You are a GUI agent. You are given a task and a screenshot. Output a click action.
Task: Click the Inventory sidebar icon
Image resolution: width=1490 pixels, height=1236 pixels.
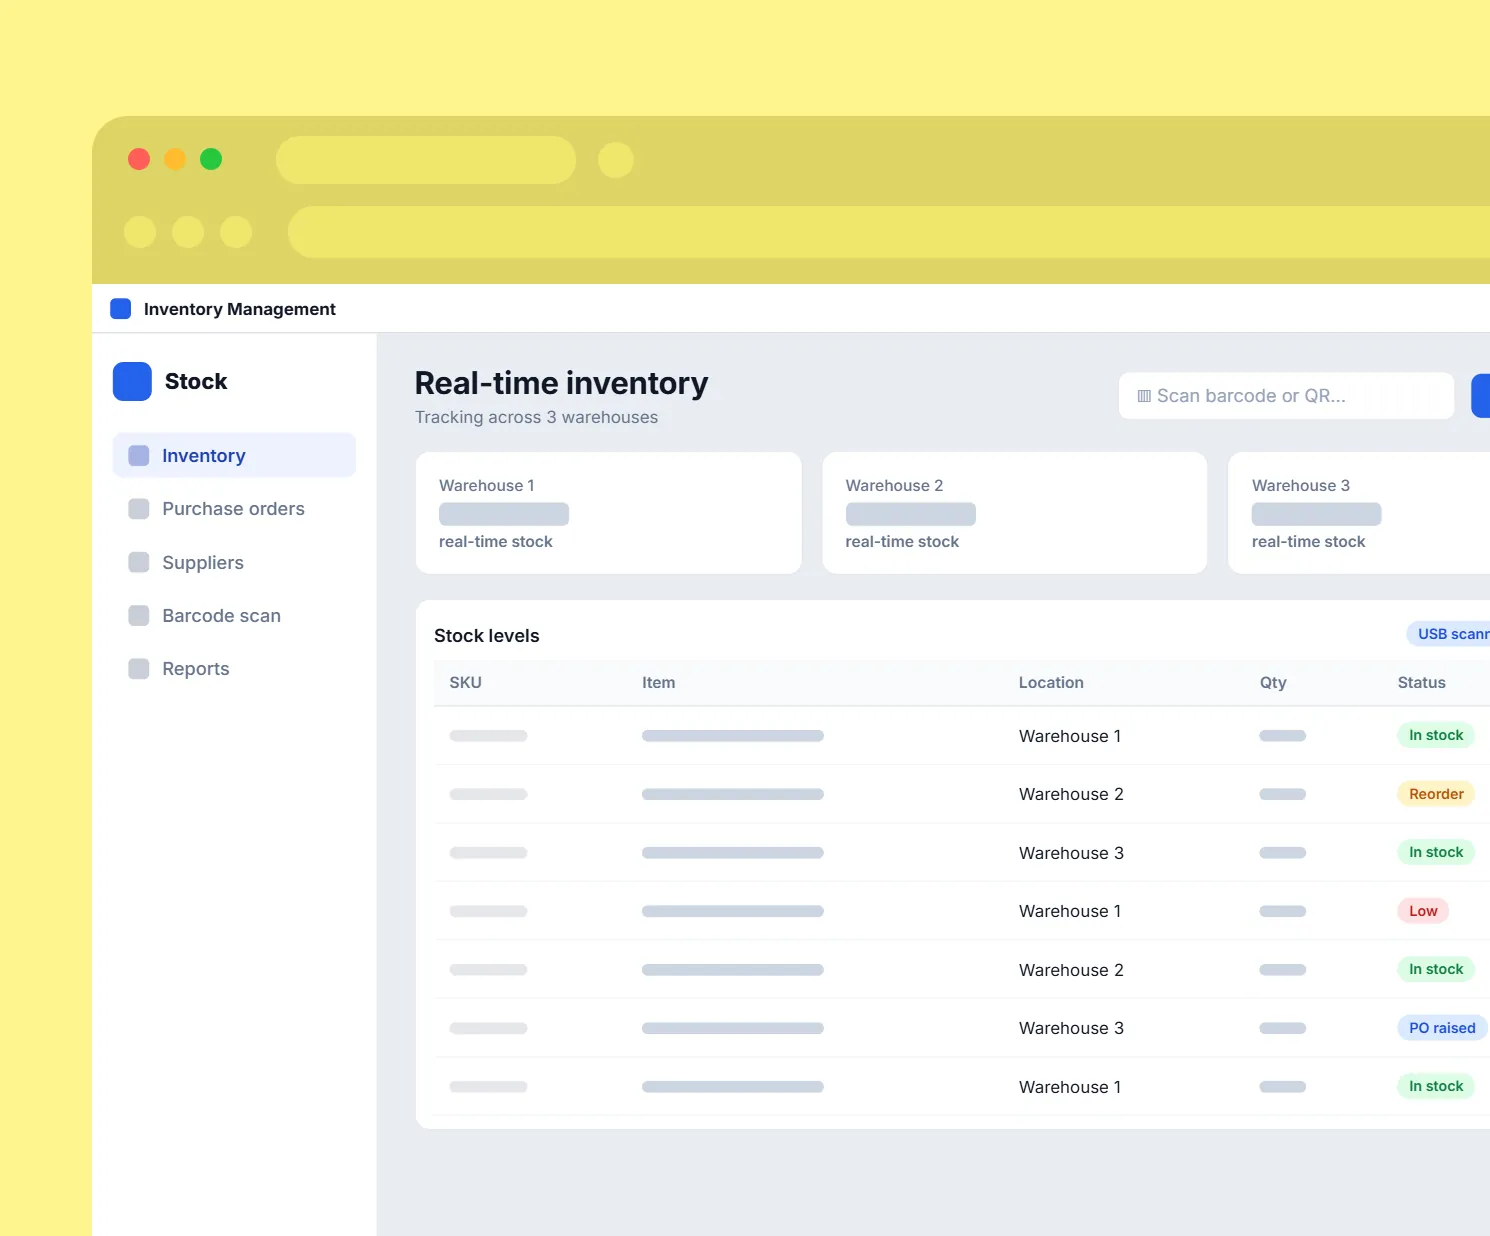click(x=139, y=455)
